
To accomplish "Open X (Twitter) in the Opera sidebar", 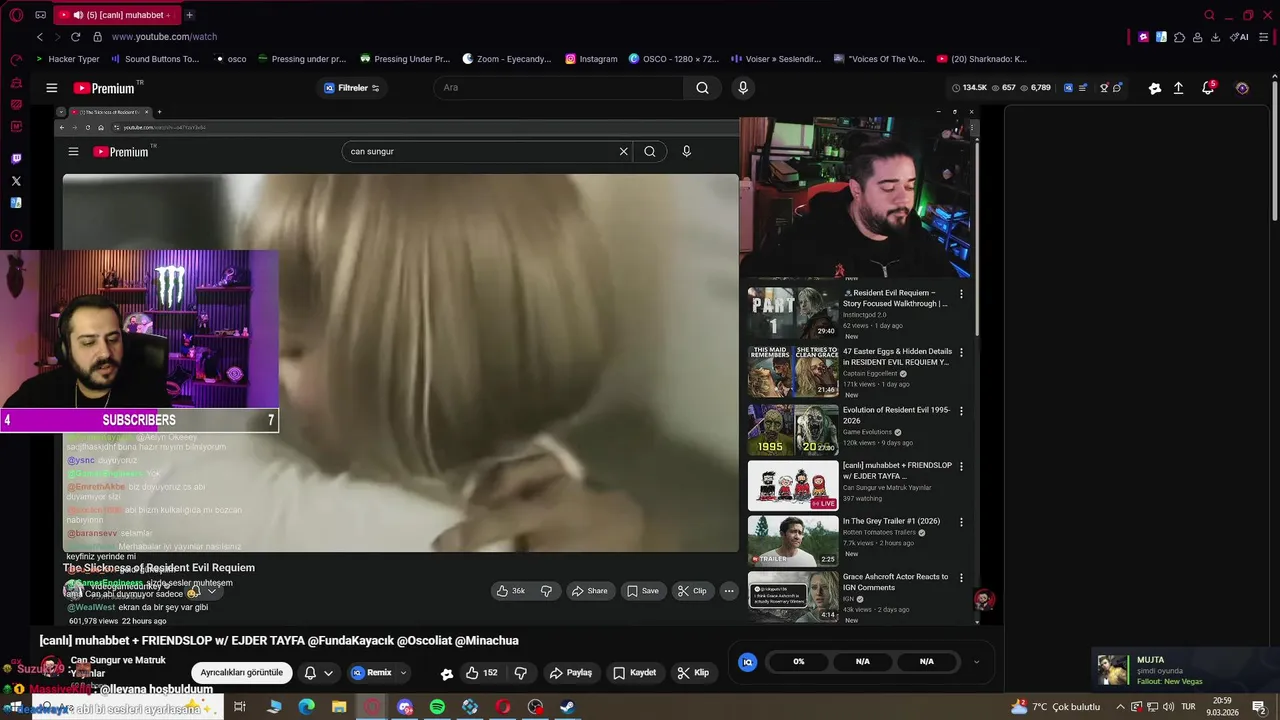I will [16, 181].
